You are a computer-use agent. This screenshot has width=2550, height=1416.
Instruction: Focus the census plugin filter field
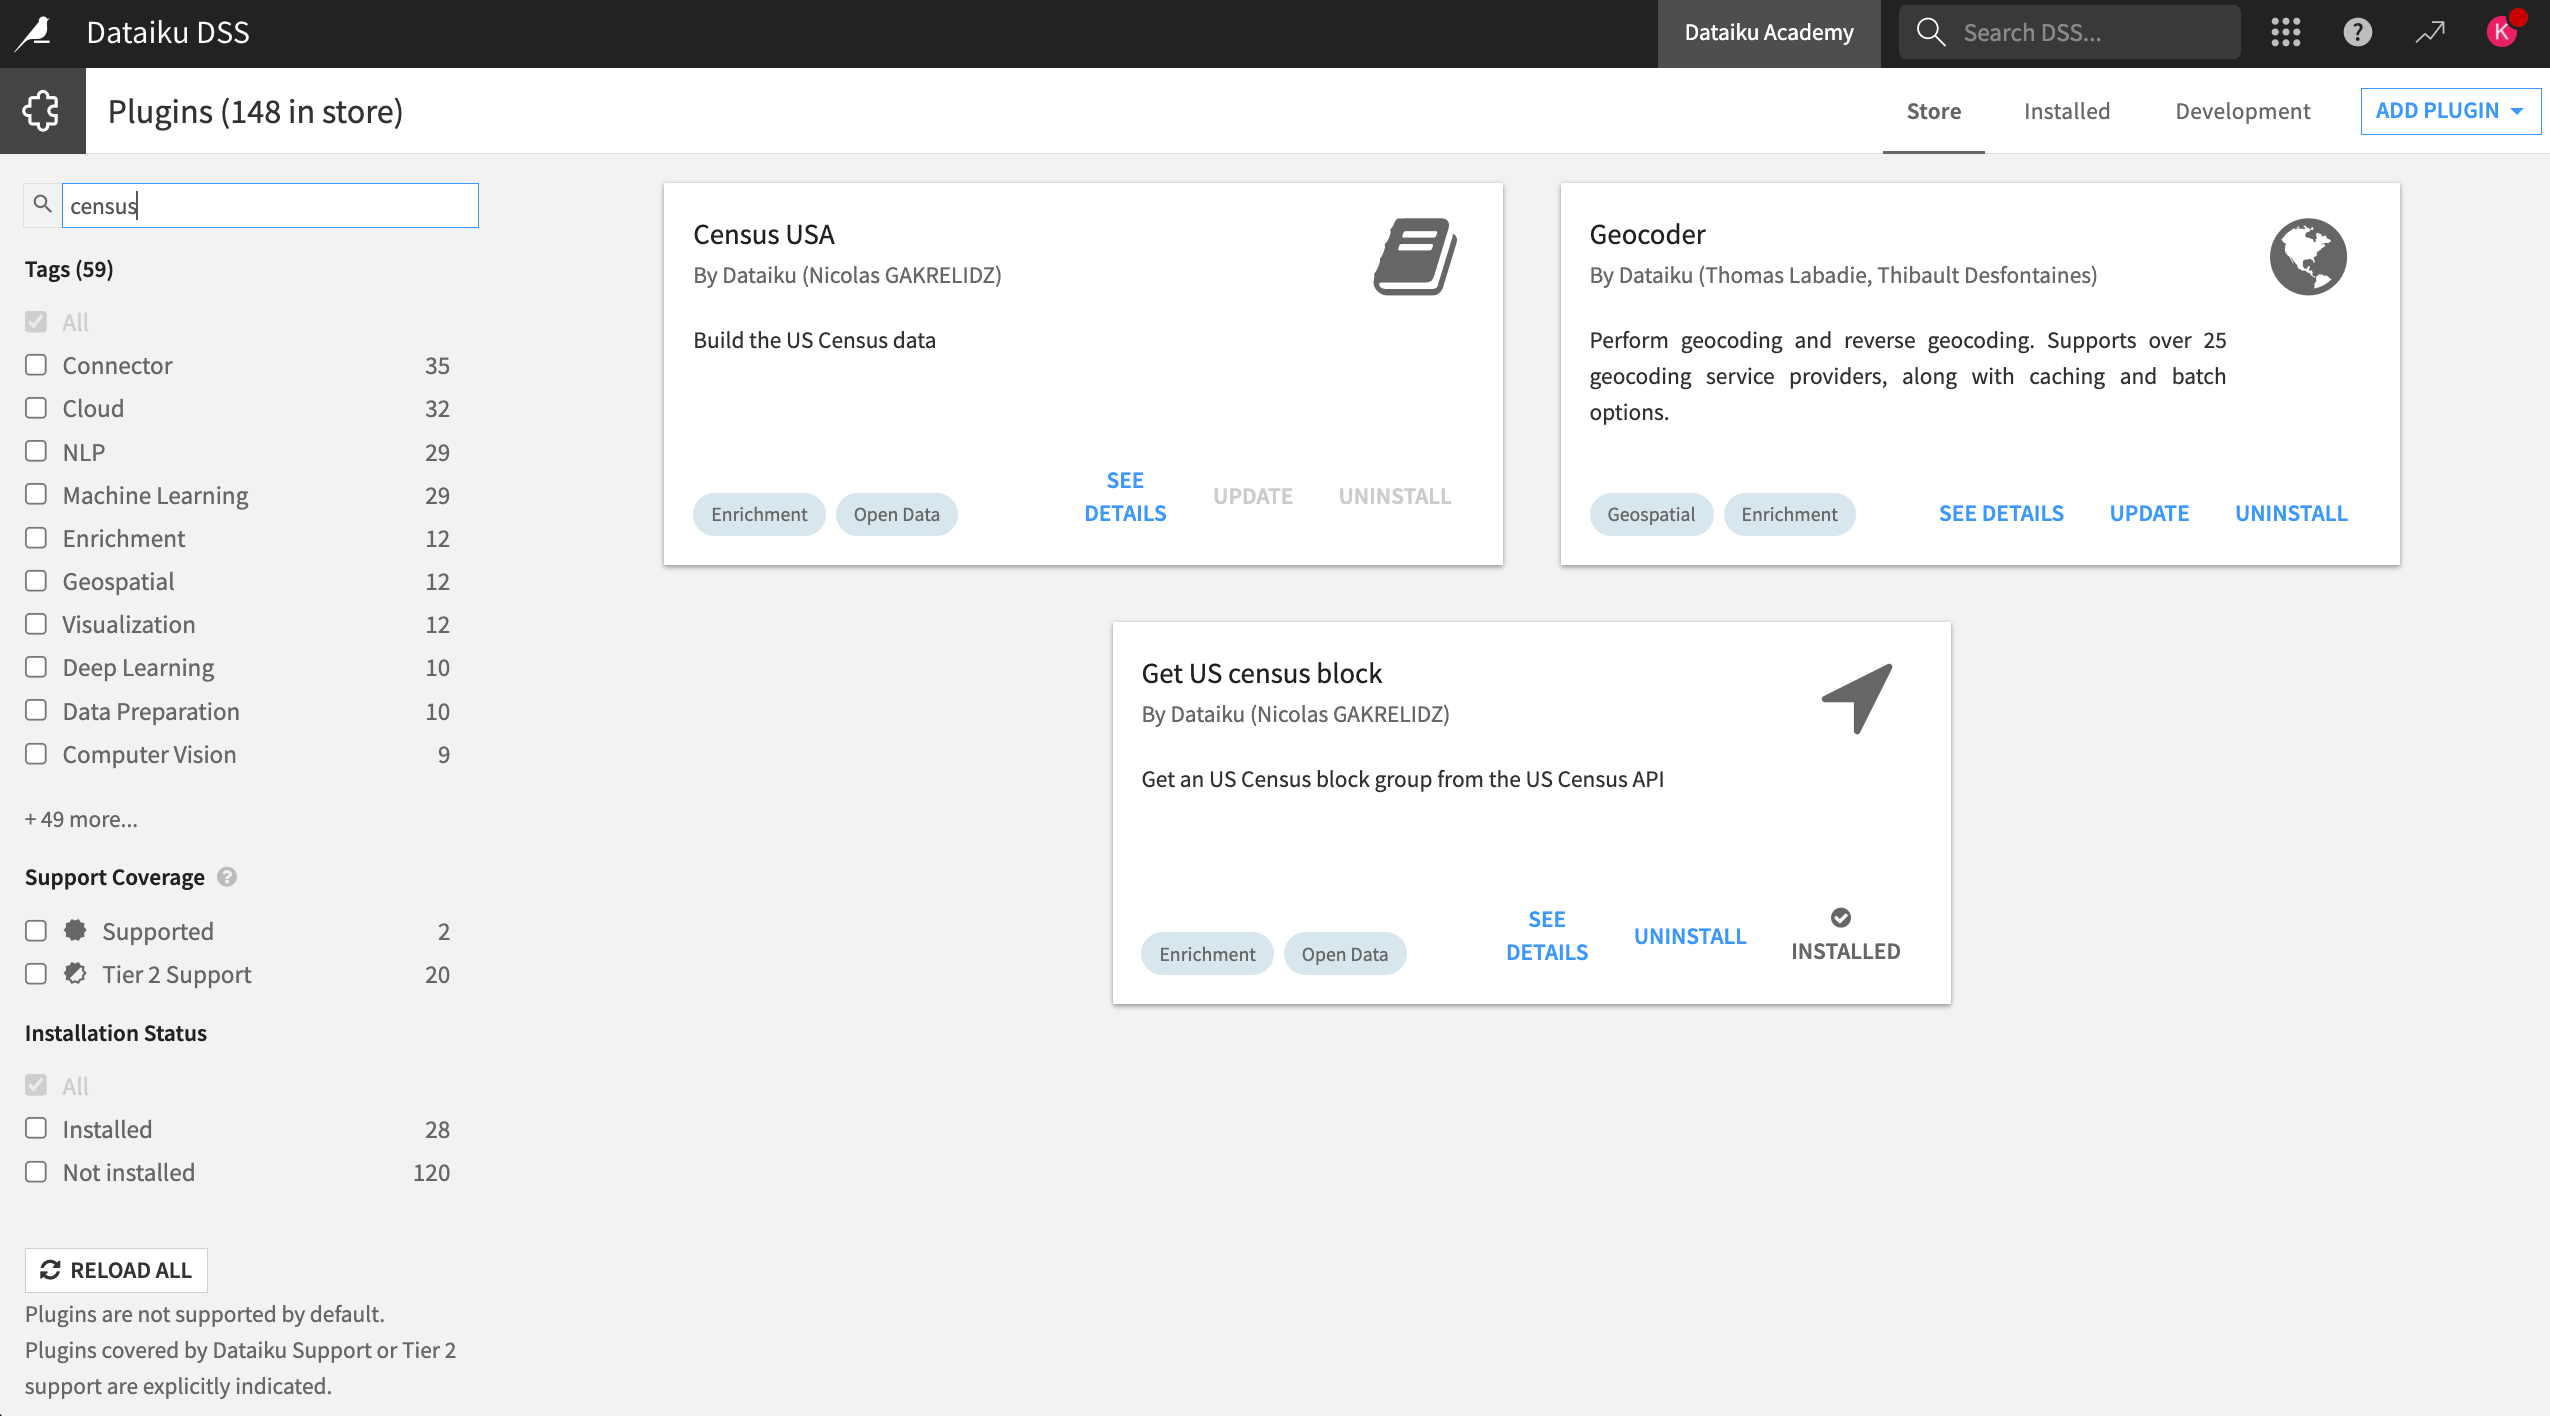(270, 205)
